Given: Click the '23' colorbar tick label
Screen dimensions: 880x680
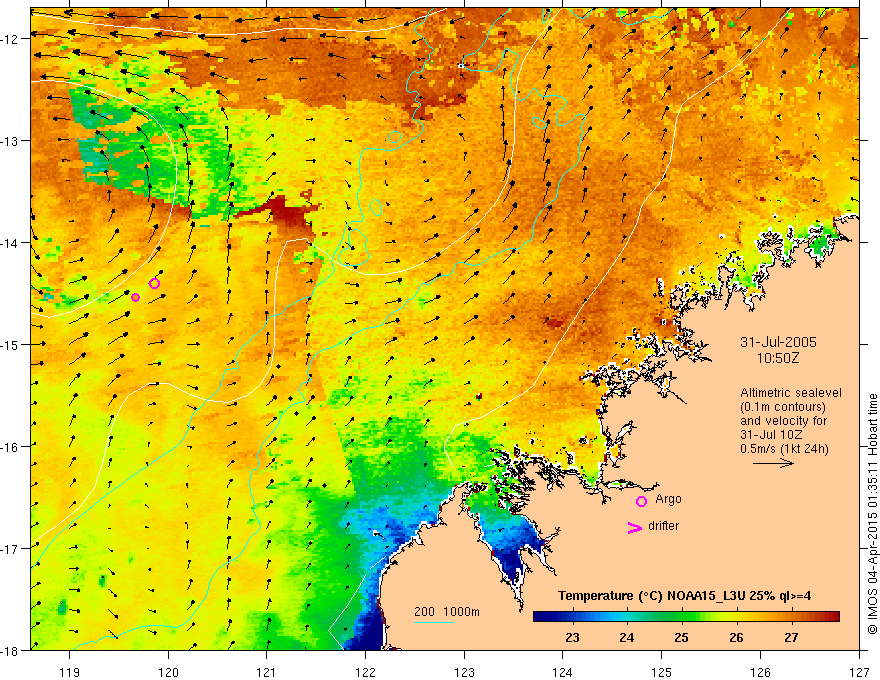Looking at the screenshot, I should pyautogui.click(x=572, y=638).
